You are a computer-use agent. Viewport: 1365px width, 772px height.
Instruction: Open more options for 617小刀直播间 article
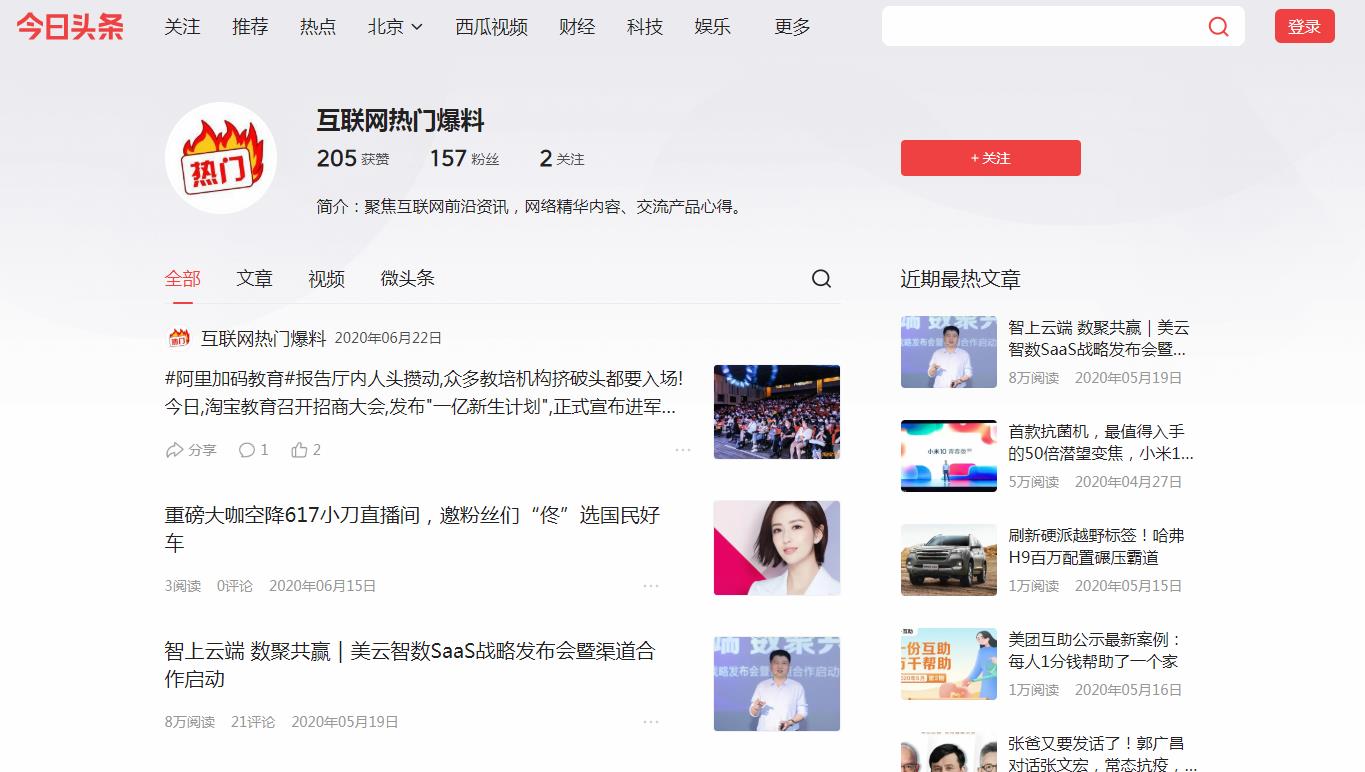(651, 586)
